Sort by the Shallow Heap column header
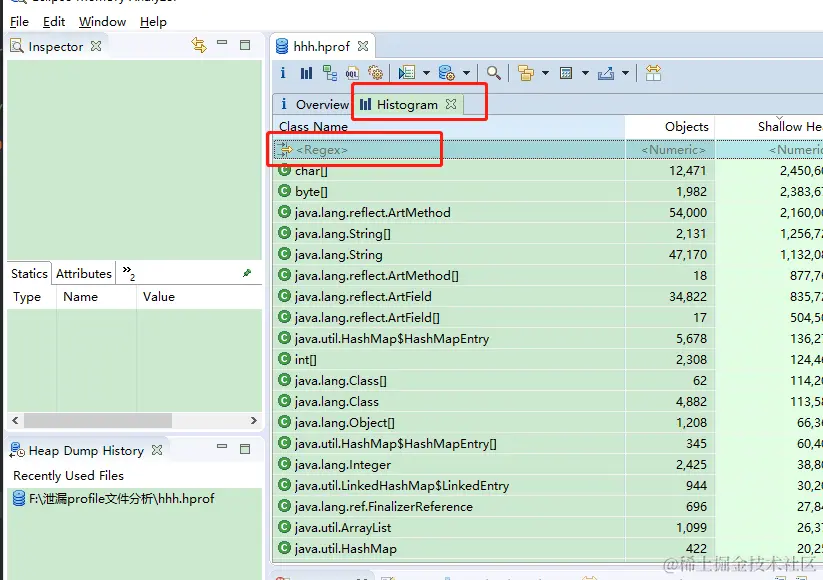823x580 pixels. 769,126
